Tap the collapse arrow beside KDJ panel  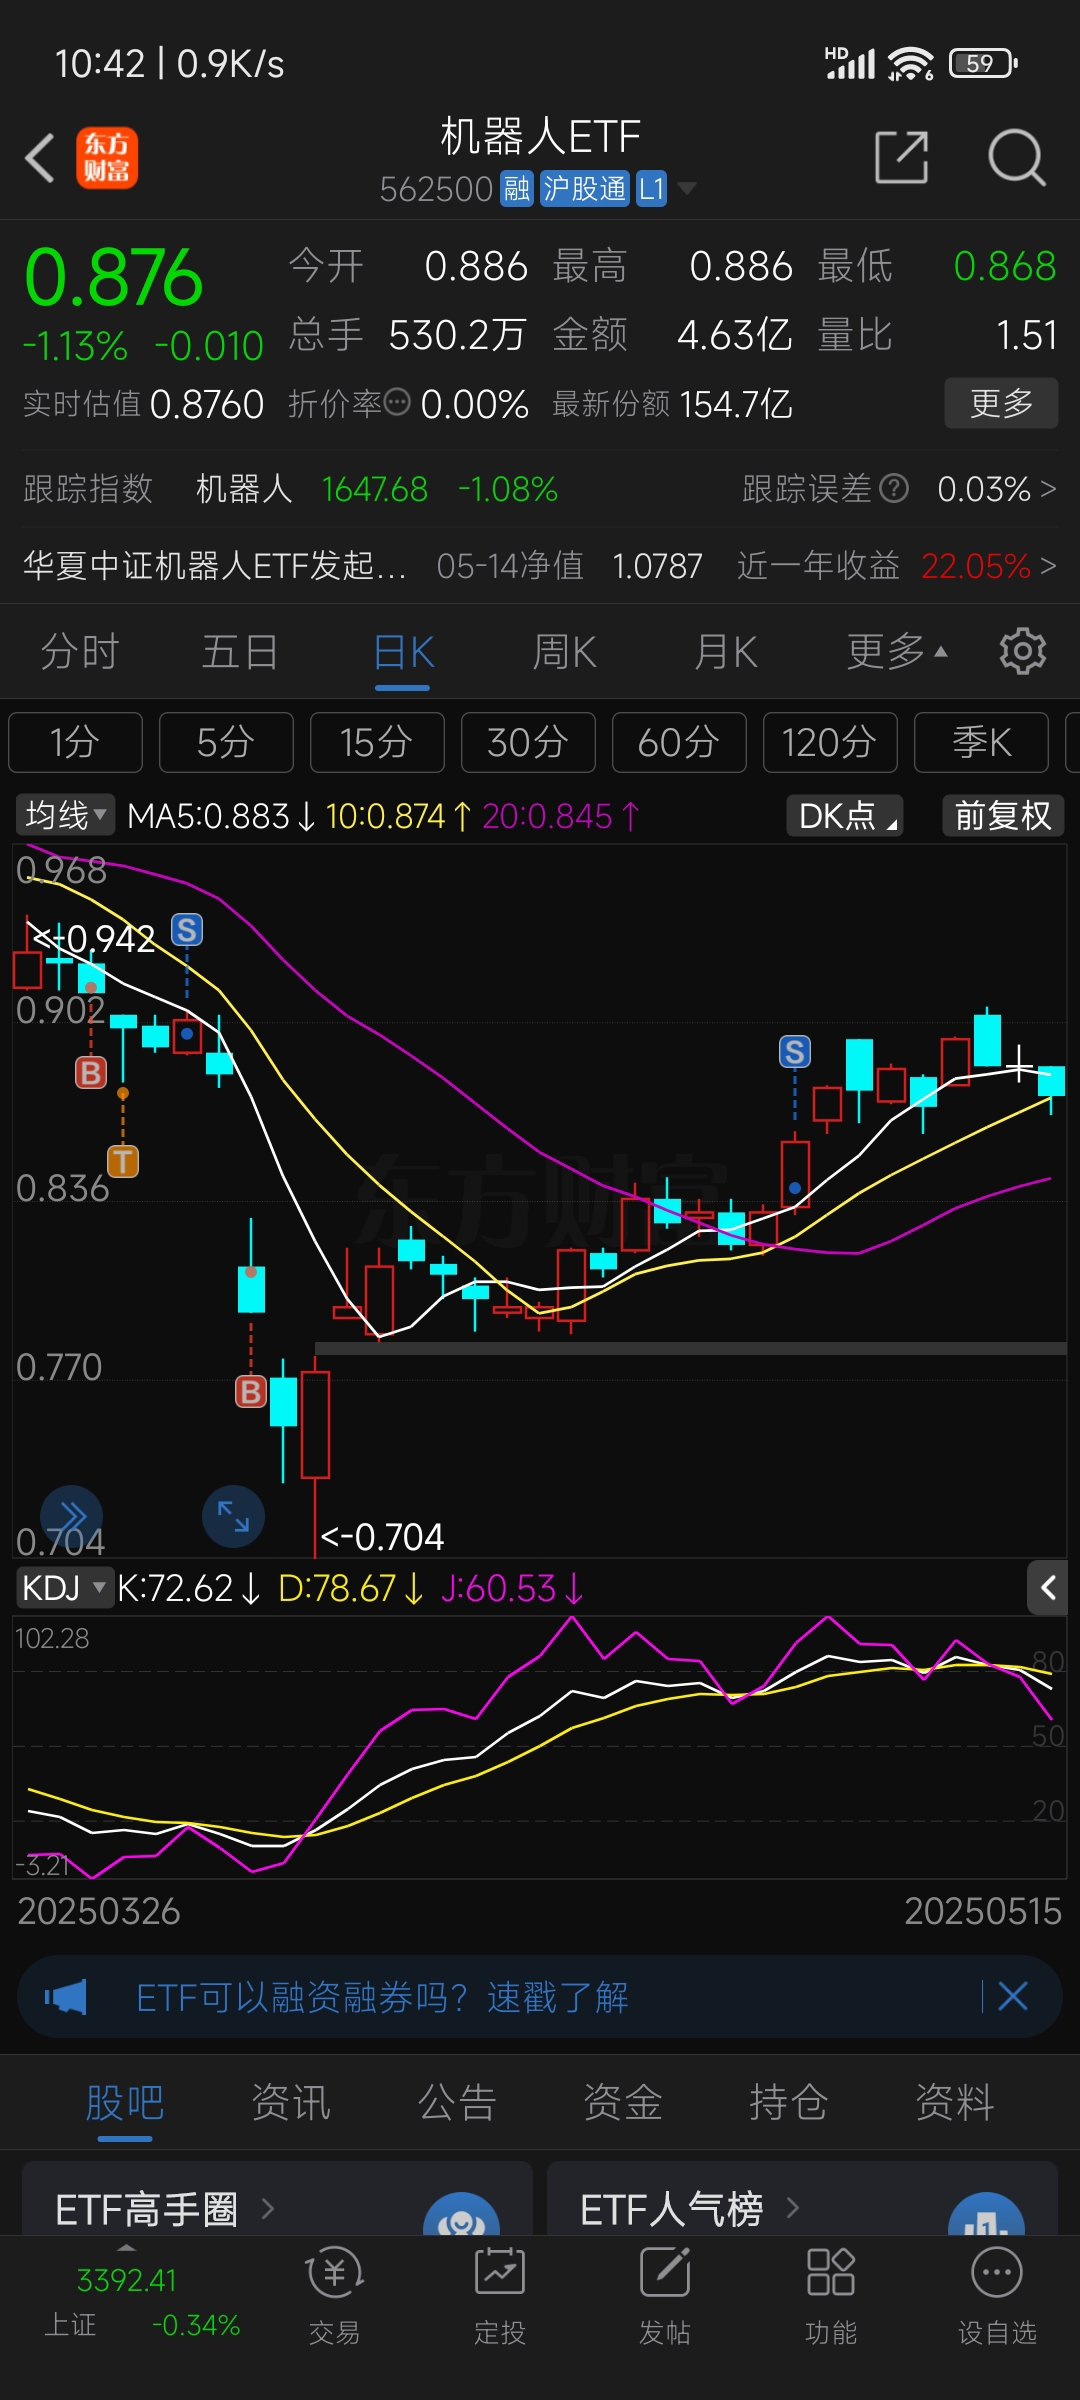coord(1048,1587)
